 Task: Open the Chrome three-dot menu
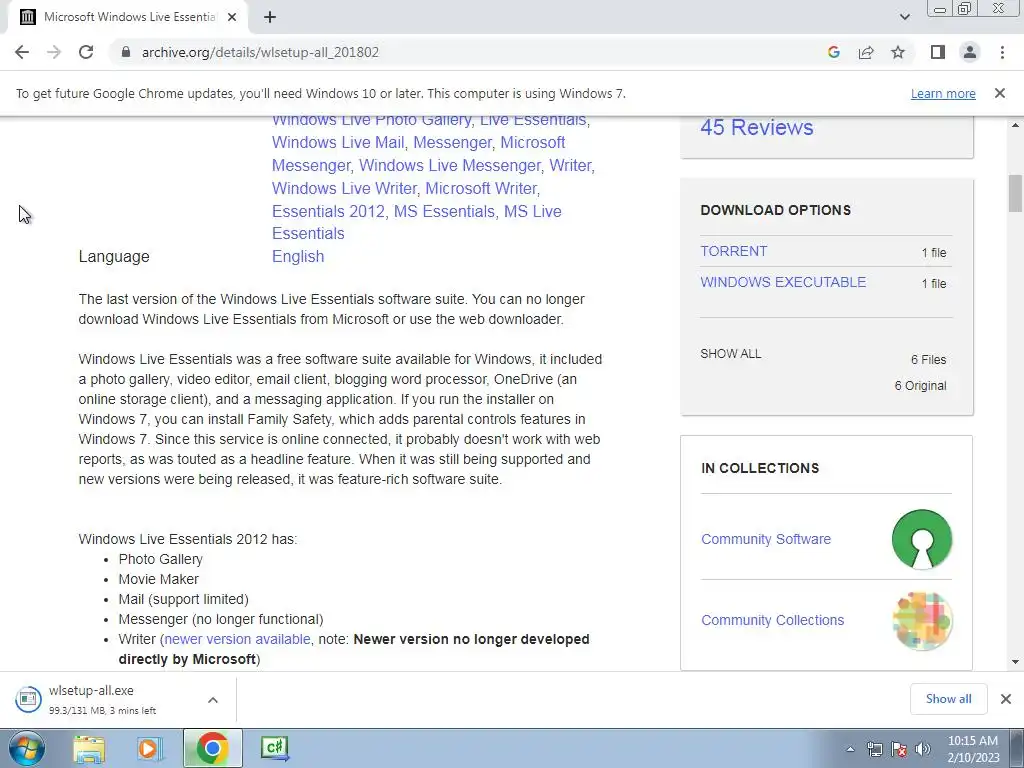point(1002,52)
